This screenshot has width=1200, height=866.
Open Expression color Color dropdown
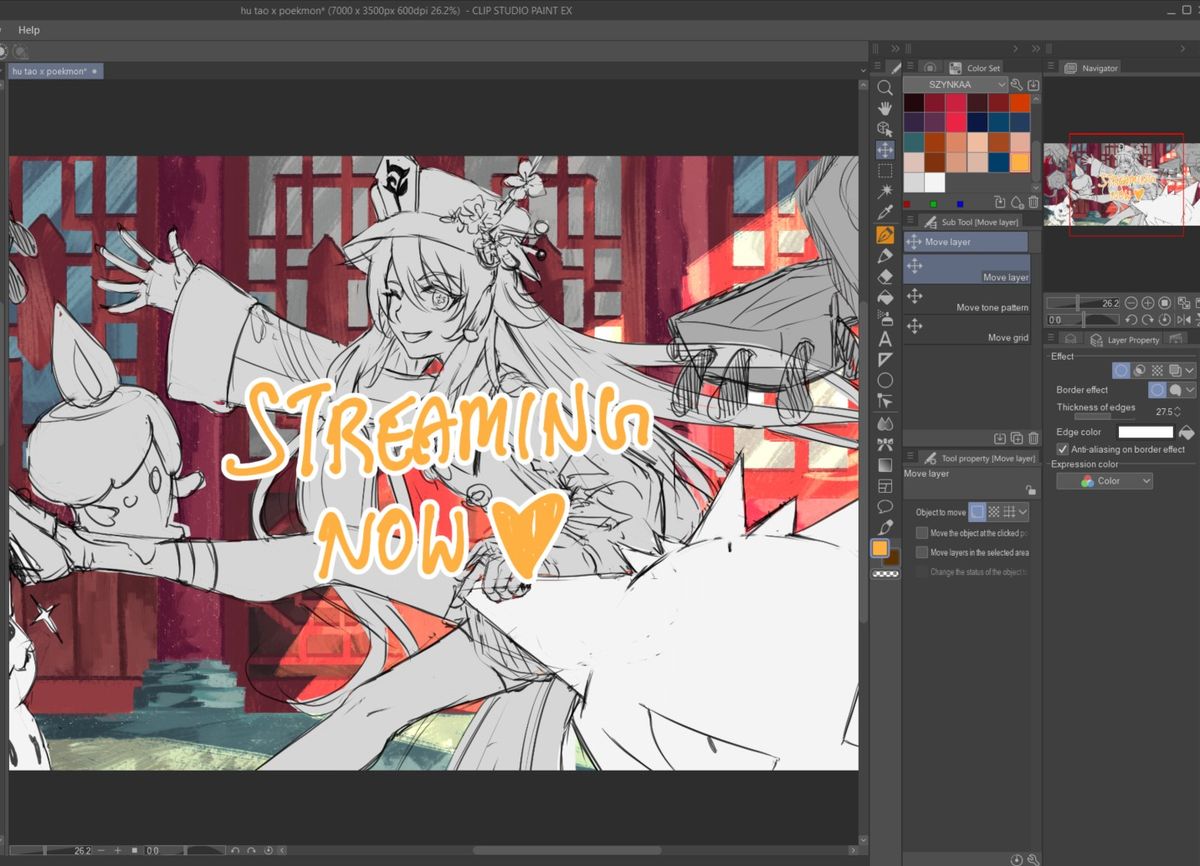click(1104, 481)
